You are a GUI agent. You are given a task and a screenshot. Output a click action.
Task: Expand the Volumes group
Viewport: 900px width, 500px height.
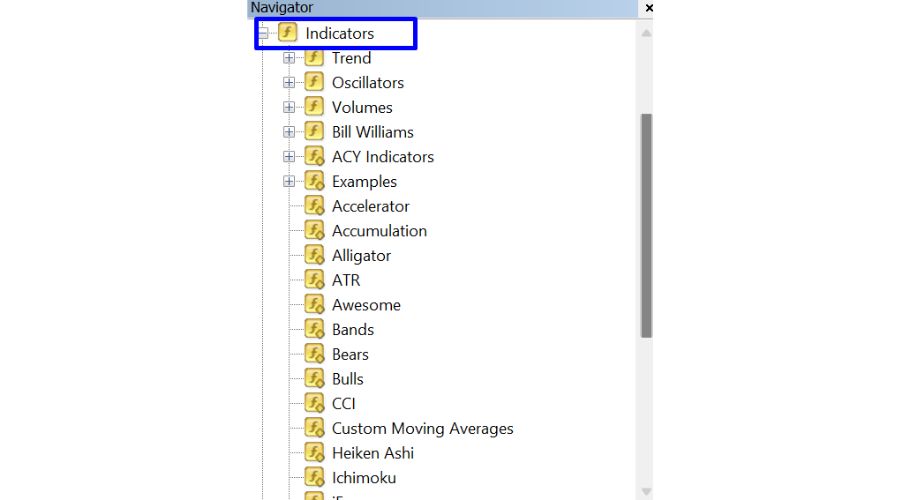tap(289, 107)
